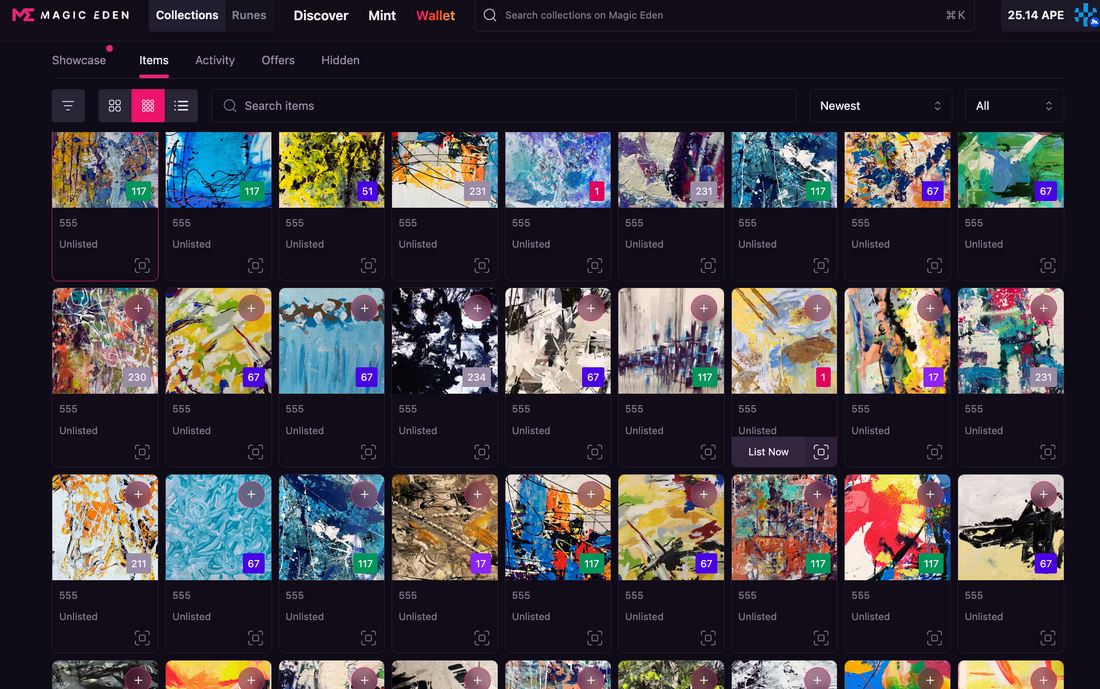Image resolution: width=1100 pixels, height=689 pixels.
Task: Click the purple rarity badge 51
Action: click(367, 191)
